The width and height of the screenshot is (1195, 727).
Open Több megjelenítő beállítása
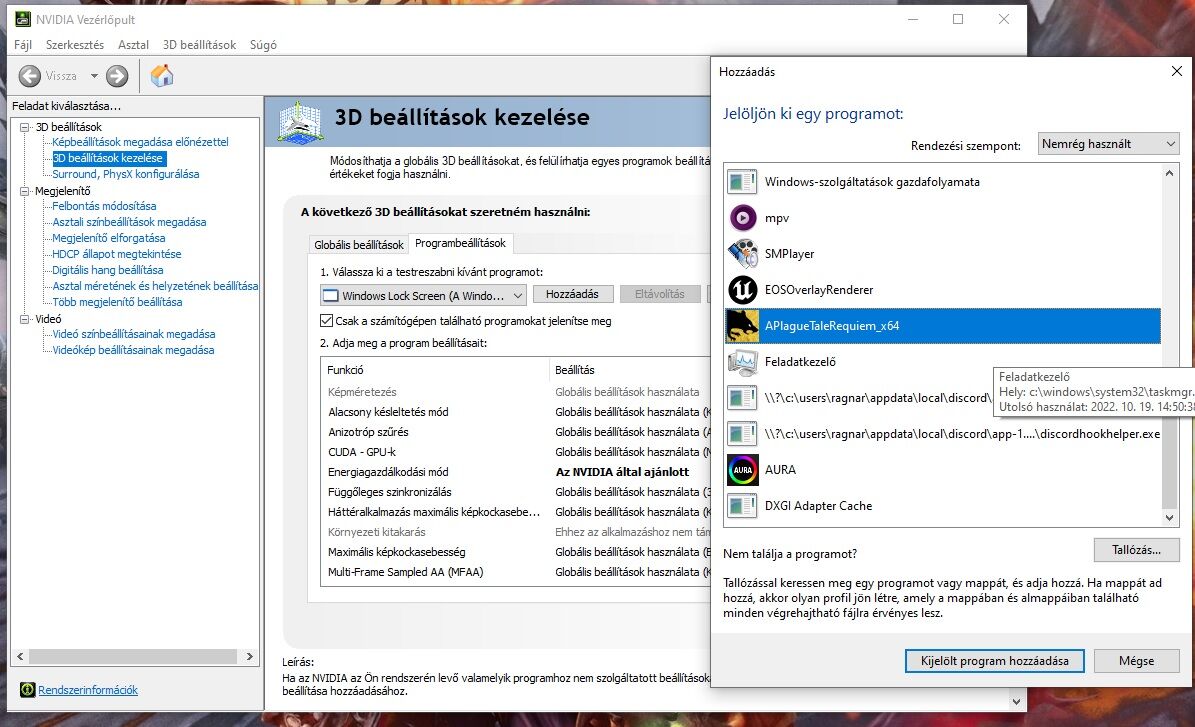click(x=117, y=302)
